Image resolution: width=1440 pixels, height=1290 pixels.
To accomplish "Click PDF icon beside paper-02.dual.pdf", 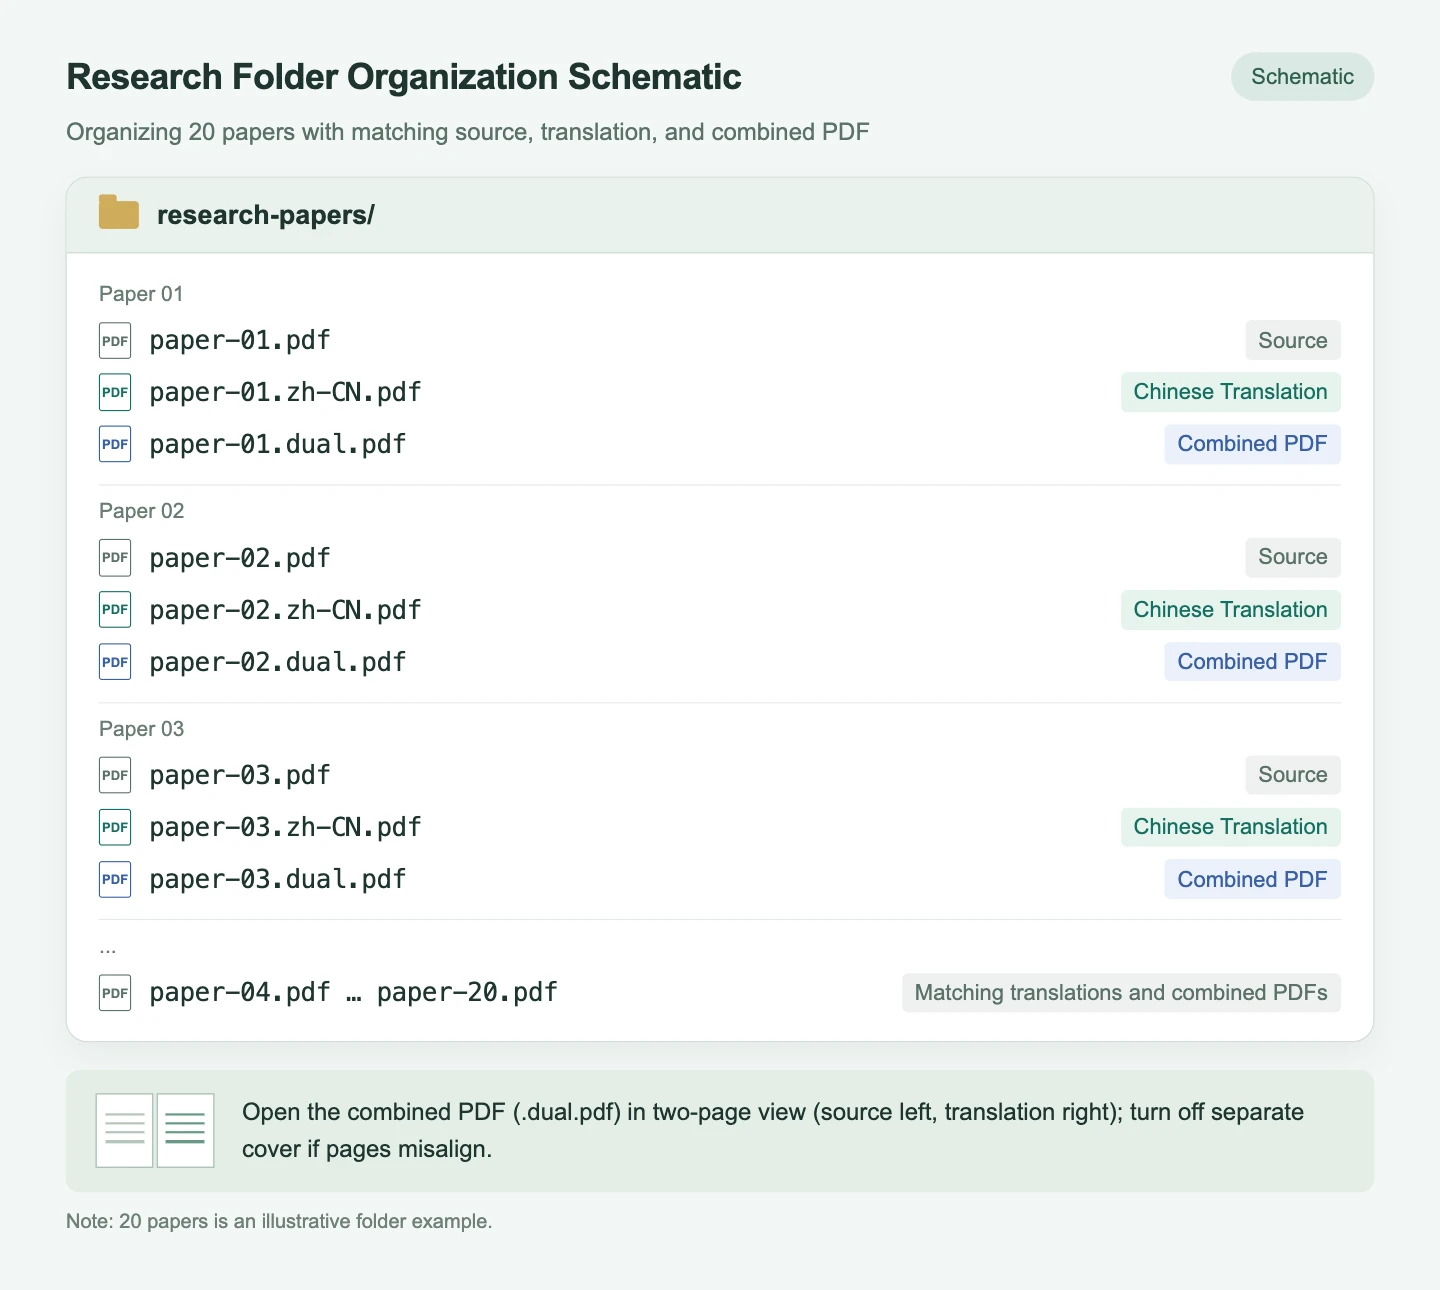I will click(x=115, y=662).
